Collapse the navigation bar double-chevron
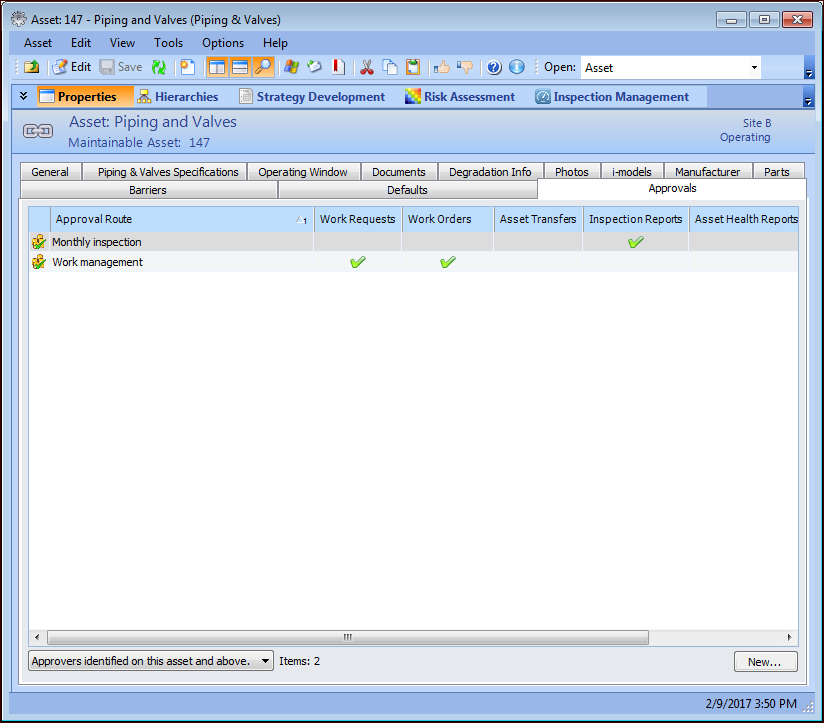The height and width of the screenshot is (723, 824). click(23, 96)
